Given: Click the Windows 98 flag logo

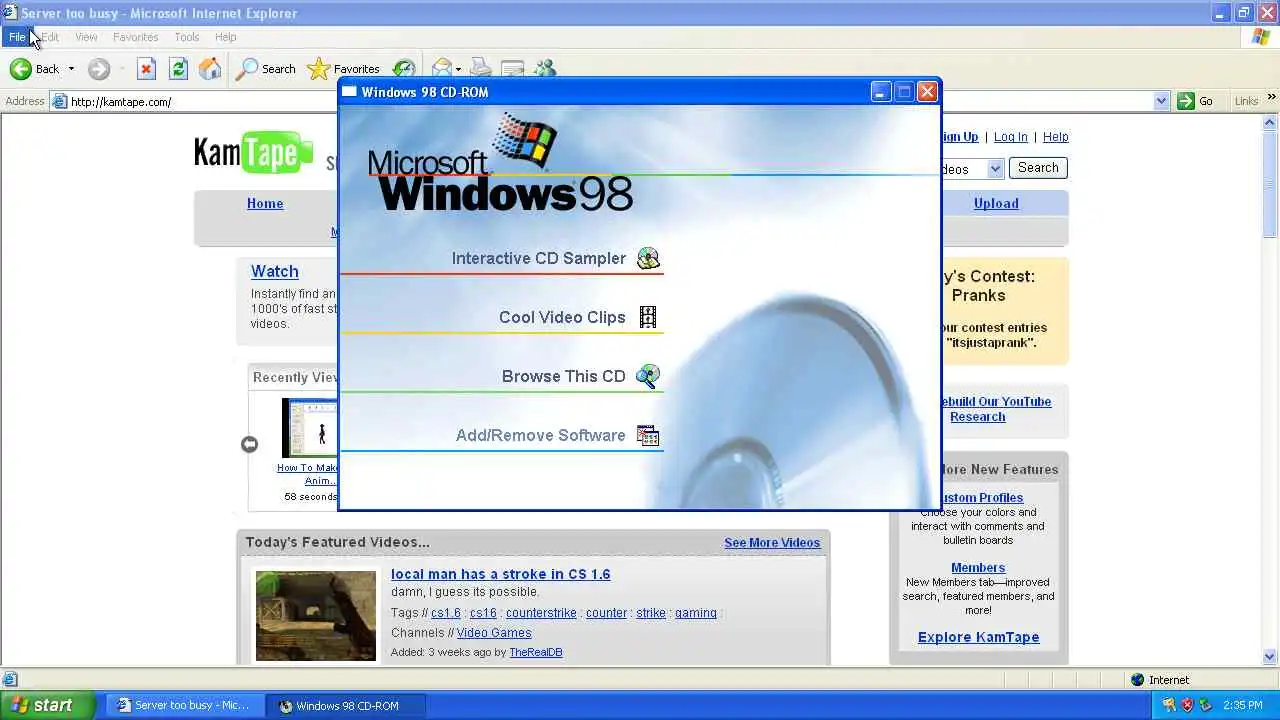Looking at the screenshot, I should [525, 140].
